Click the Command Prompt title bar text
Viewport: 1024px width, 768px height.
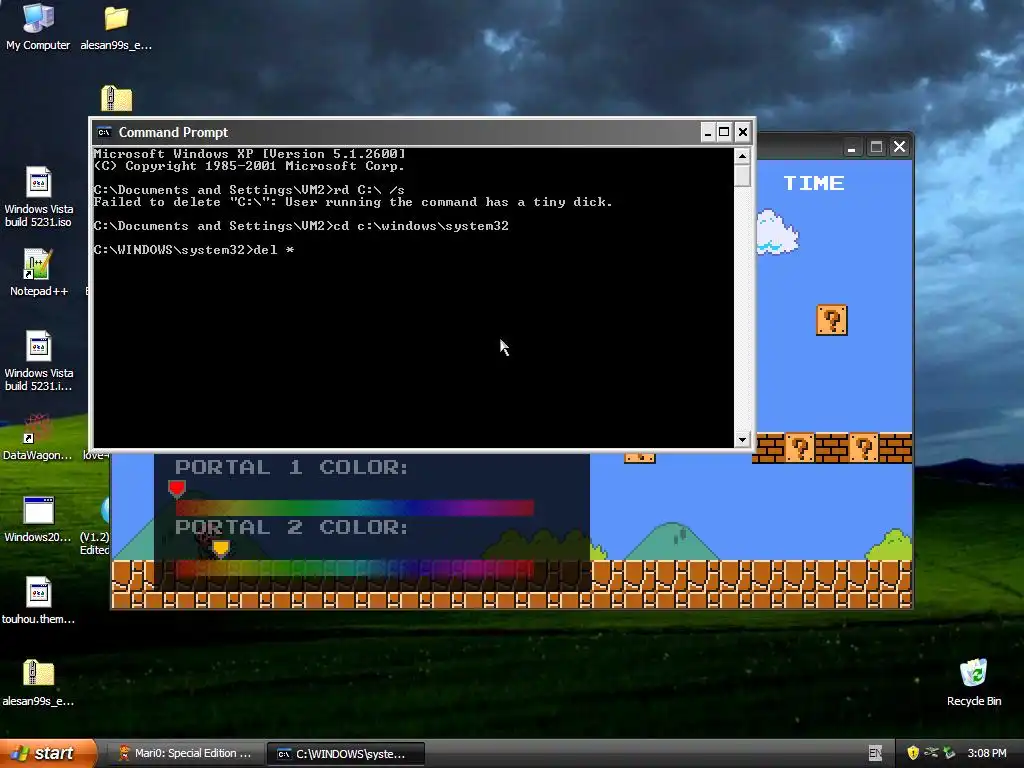(173, 133)
